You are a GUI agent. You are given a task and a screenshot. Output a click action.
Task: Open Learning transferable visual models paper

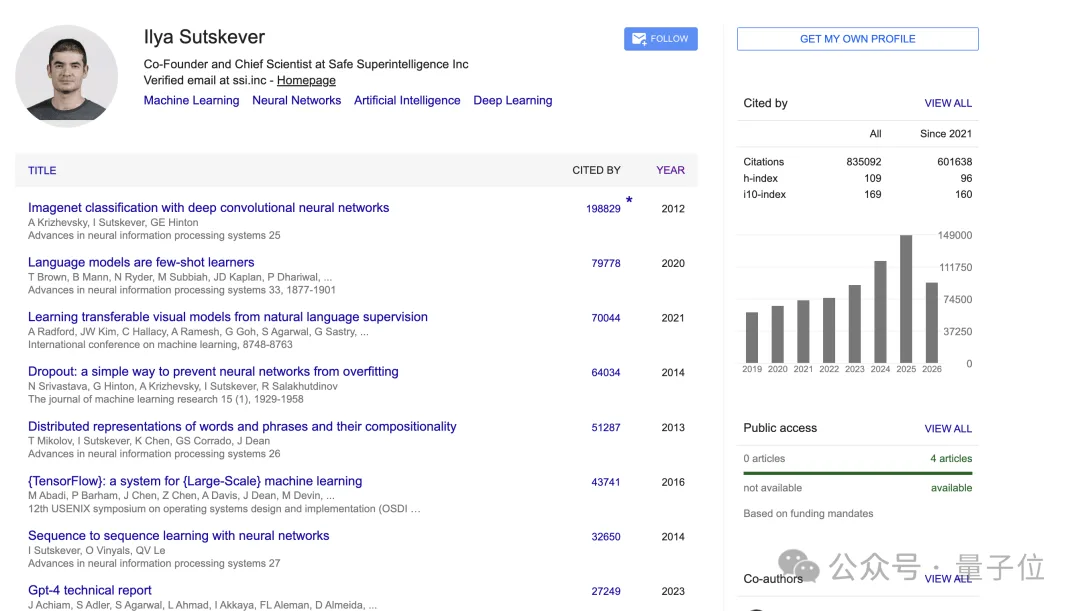[227, 317]
